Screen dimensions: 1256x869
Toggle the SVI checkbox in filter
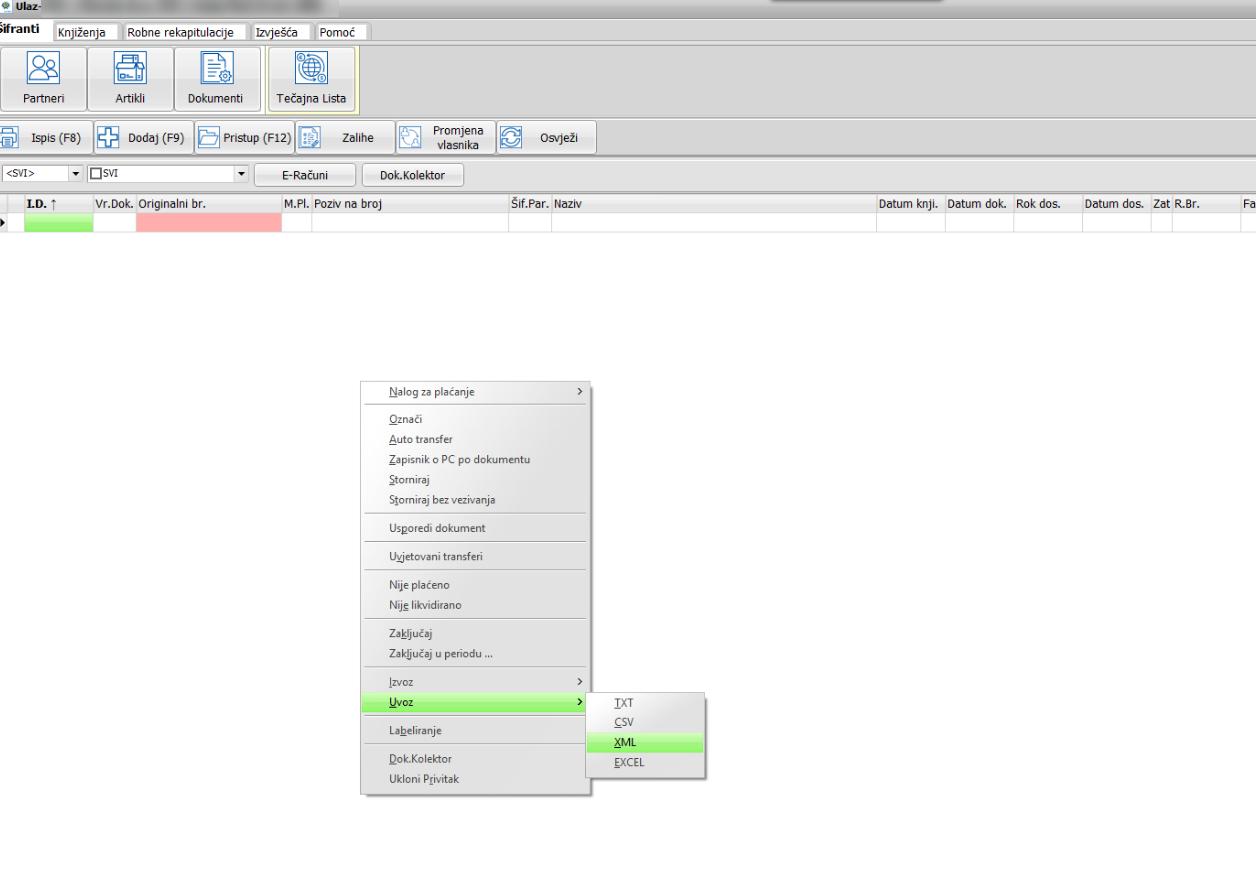point(96,174)
